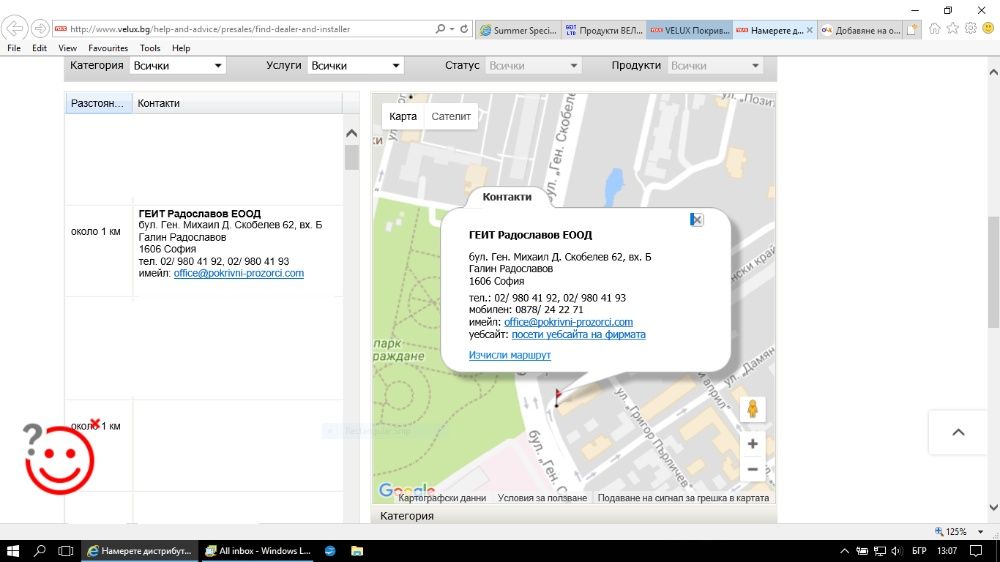Click the red smiley help icon
The width and height of the screenshot is (1000, 562).
[59, 459]
